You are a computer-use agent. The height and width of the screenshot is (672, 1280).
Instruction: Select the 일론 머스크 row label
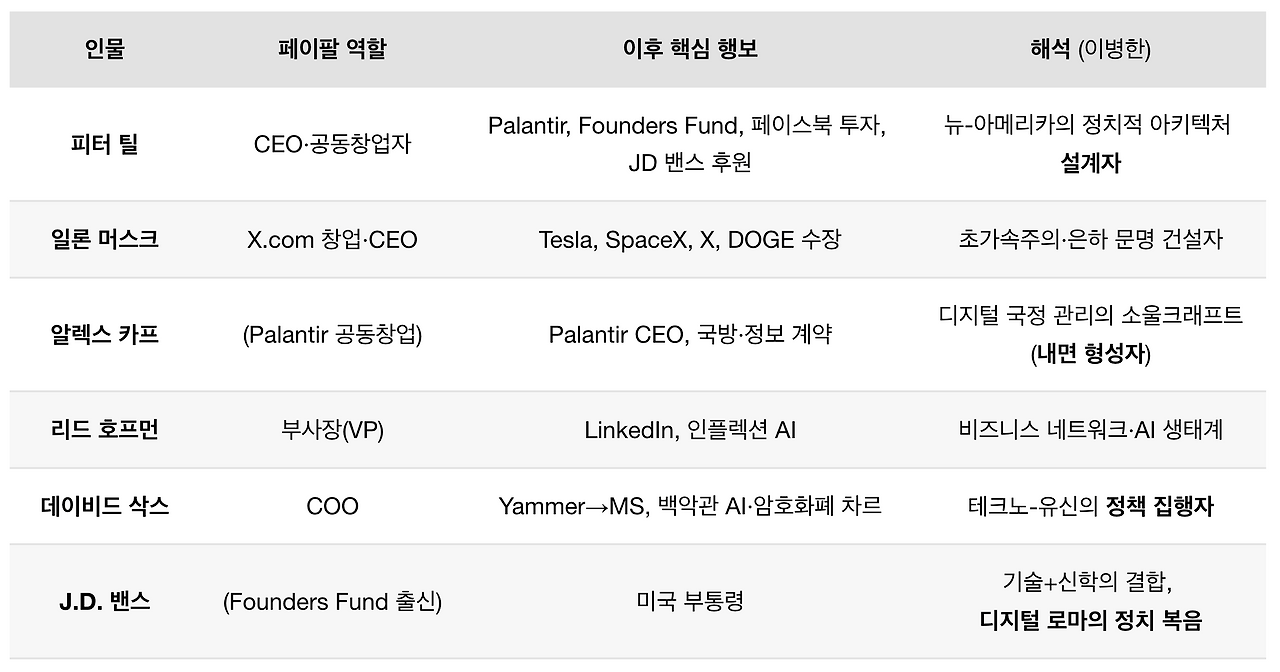(x=105, y=239)
